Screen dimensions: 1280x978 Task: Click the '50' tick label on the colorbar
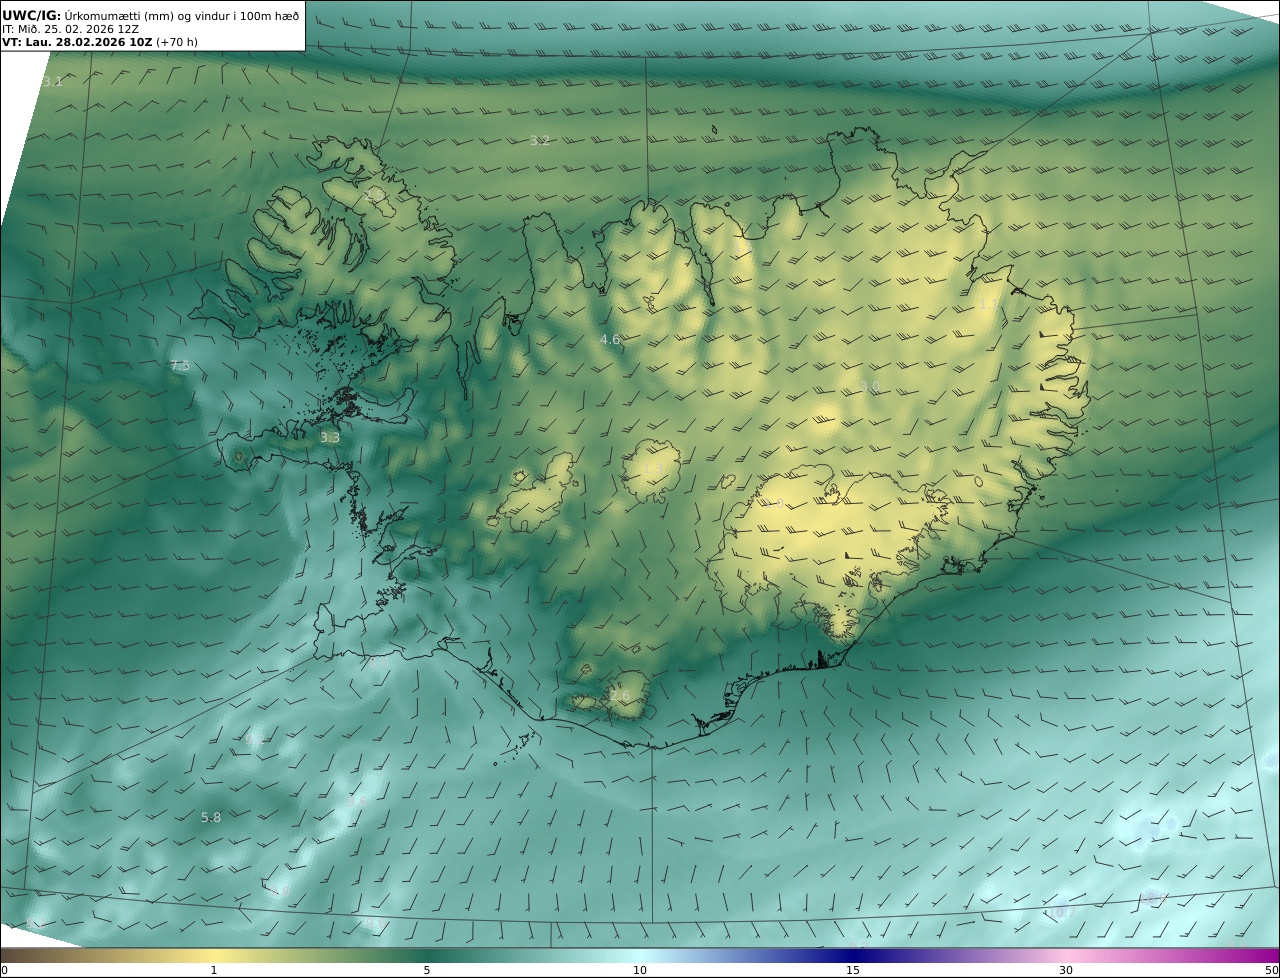click(1272, 970)
